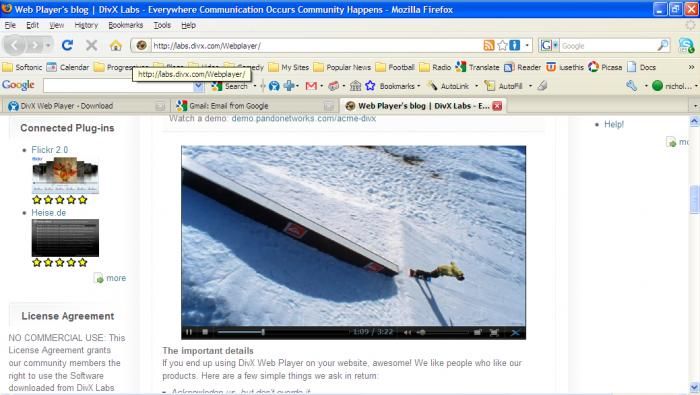Pause the DivX video
The height and width of the screenshot is (395, 700).
(x=189, y=332)
